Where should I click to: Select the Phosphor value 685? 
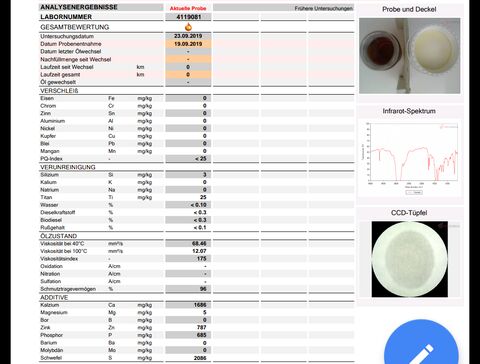pos(202,335)
